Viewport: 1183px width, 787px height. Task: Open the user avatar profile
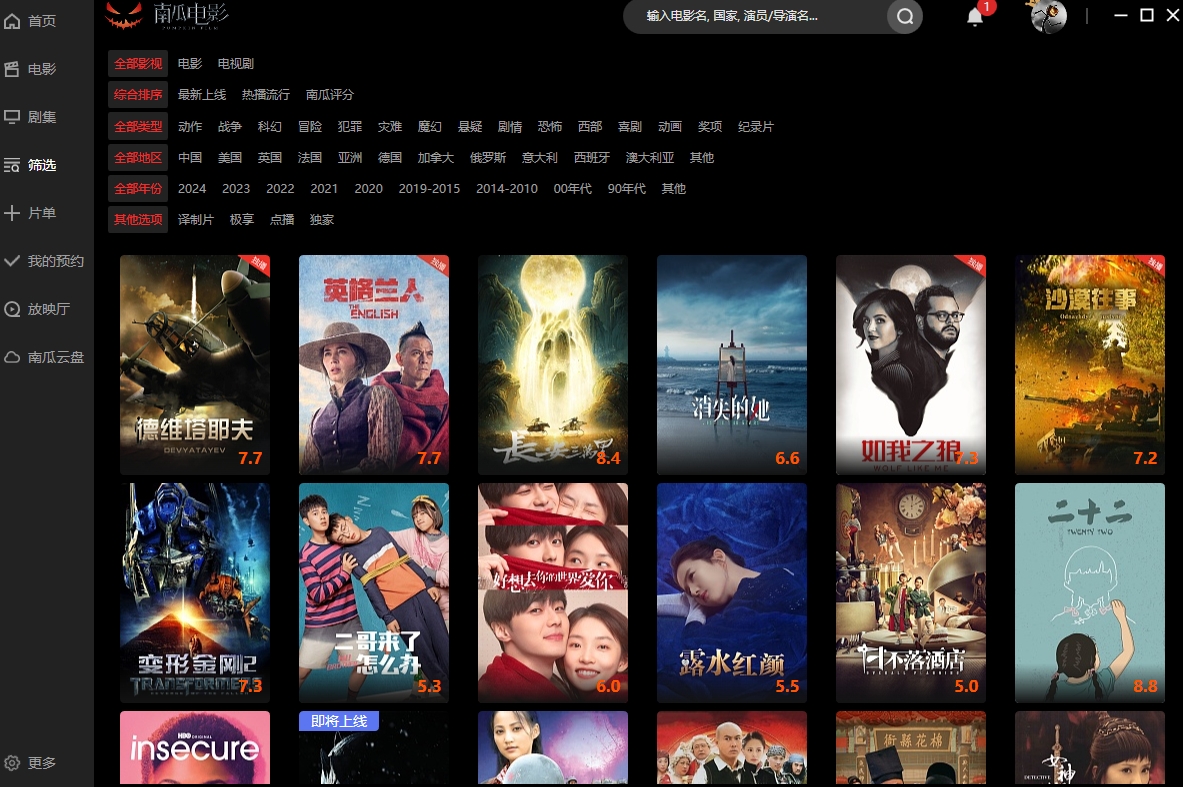click(1048, 16)
